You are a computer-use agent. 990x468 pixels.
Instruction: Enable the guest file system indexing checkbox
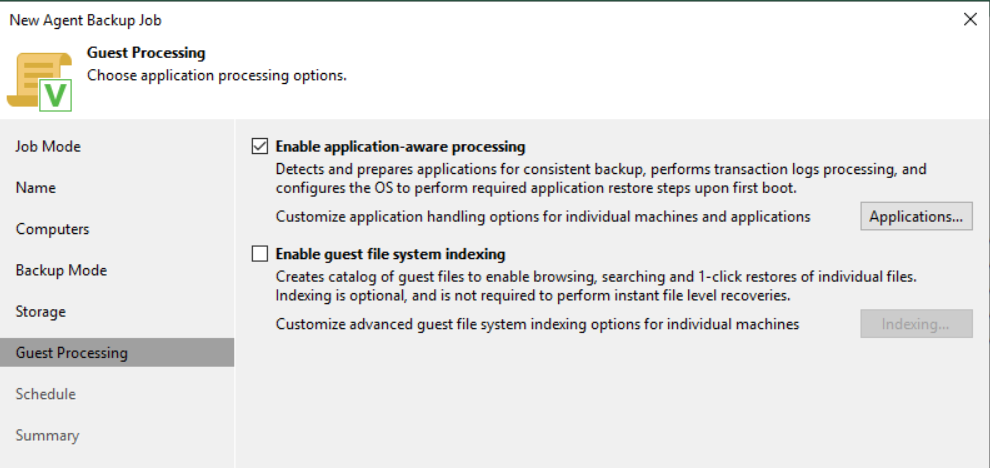[260, 254]
